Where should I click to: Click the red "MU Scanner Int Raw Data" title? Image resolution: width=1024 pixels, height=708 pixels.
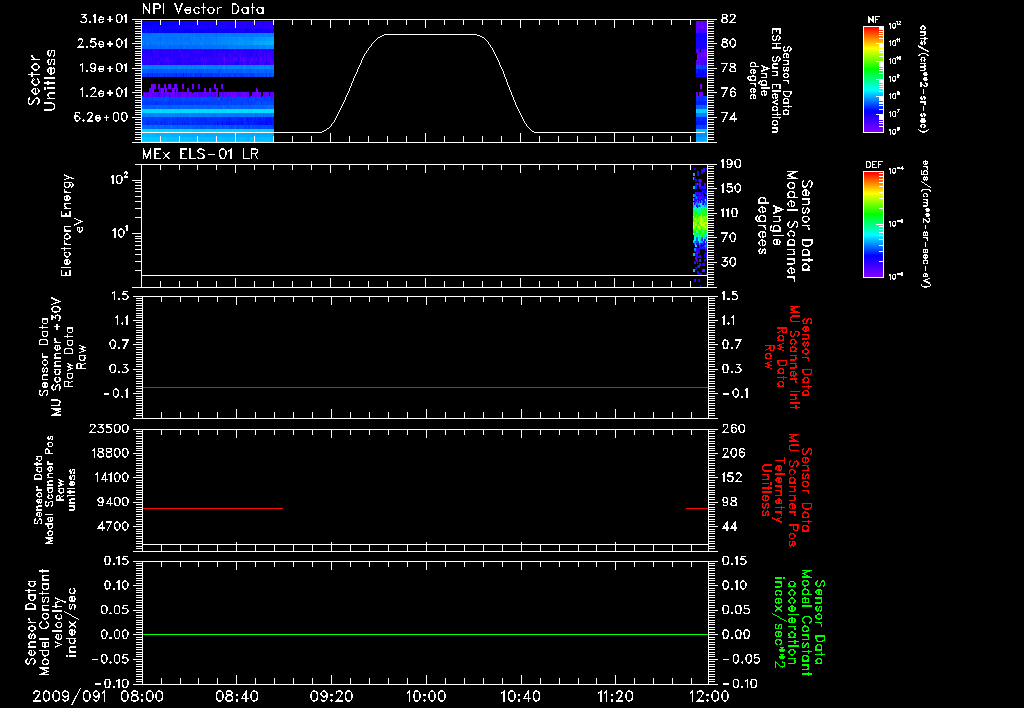pos(788,357)
